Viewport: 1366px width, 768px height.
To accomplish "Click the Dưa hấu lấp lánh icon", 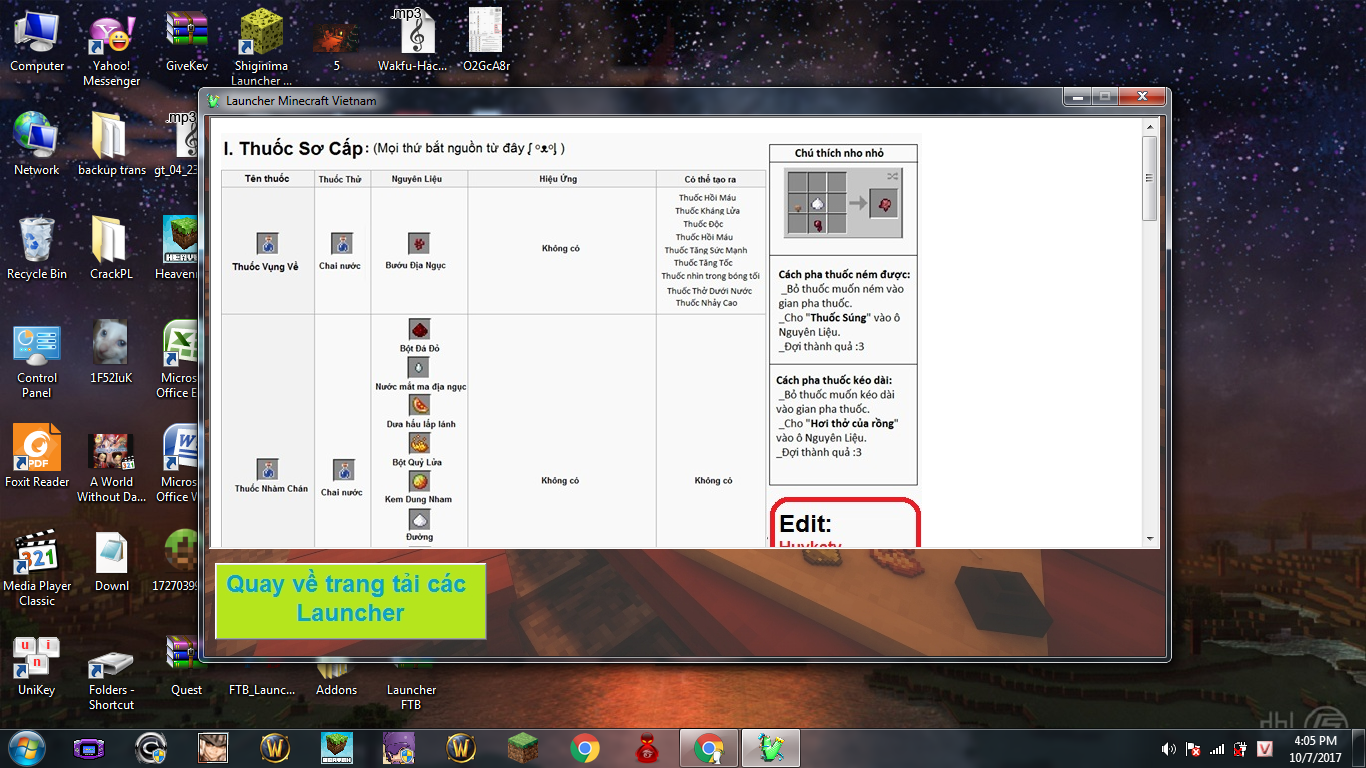I will 419,405.
